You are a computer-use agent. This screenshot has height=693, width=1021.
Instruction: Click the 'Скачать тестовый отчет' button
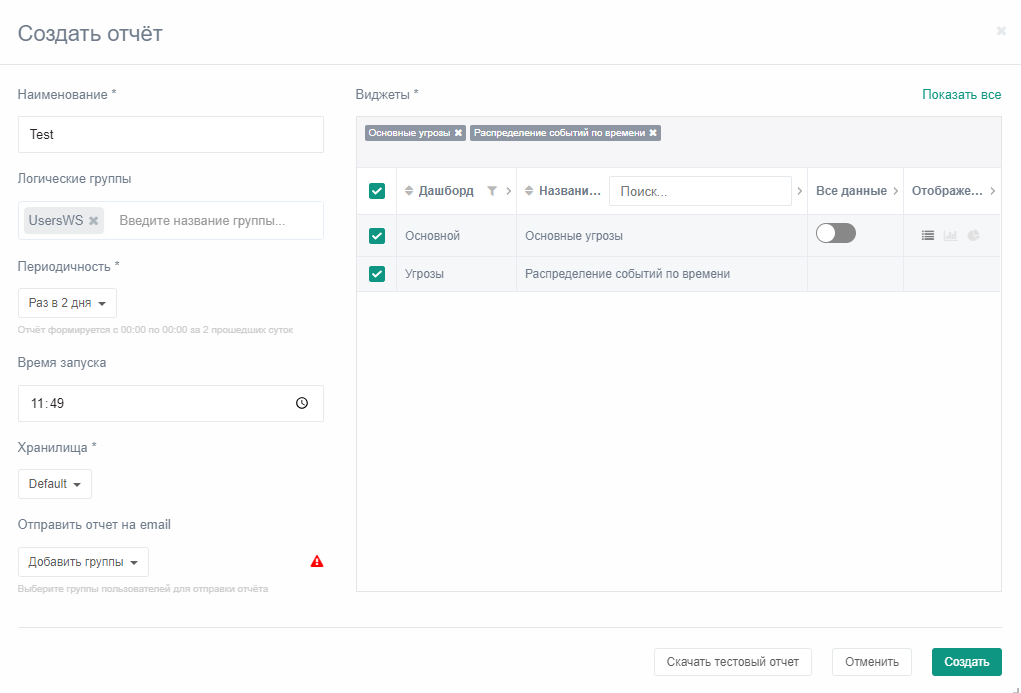point(732,662)
